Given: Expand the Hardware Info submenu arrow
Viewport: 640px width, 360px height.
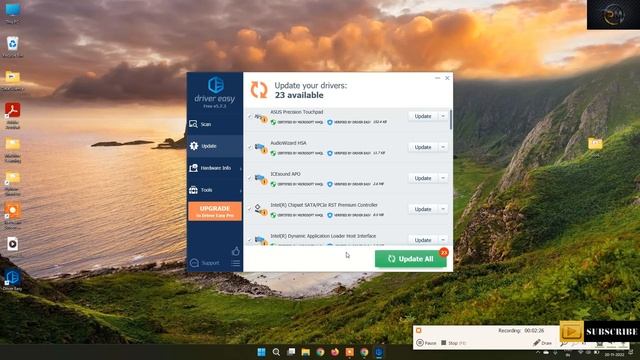Looking at the screenshot, I should click(240, 169).
